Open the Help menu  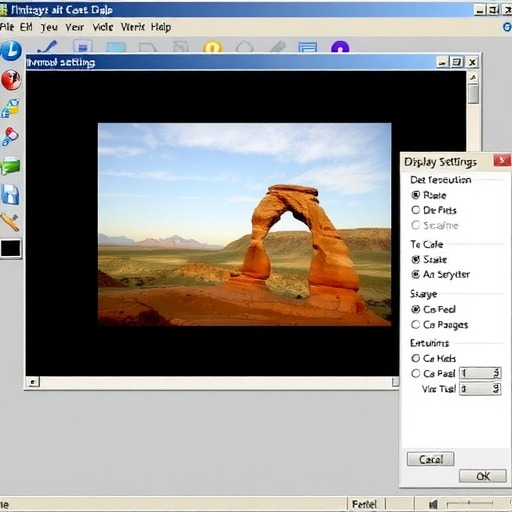point(161,27)
